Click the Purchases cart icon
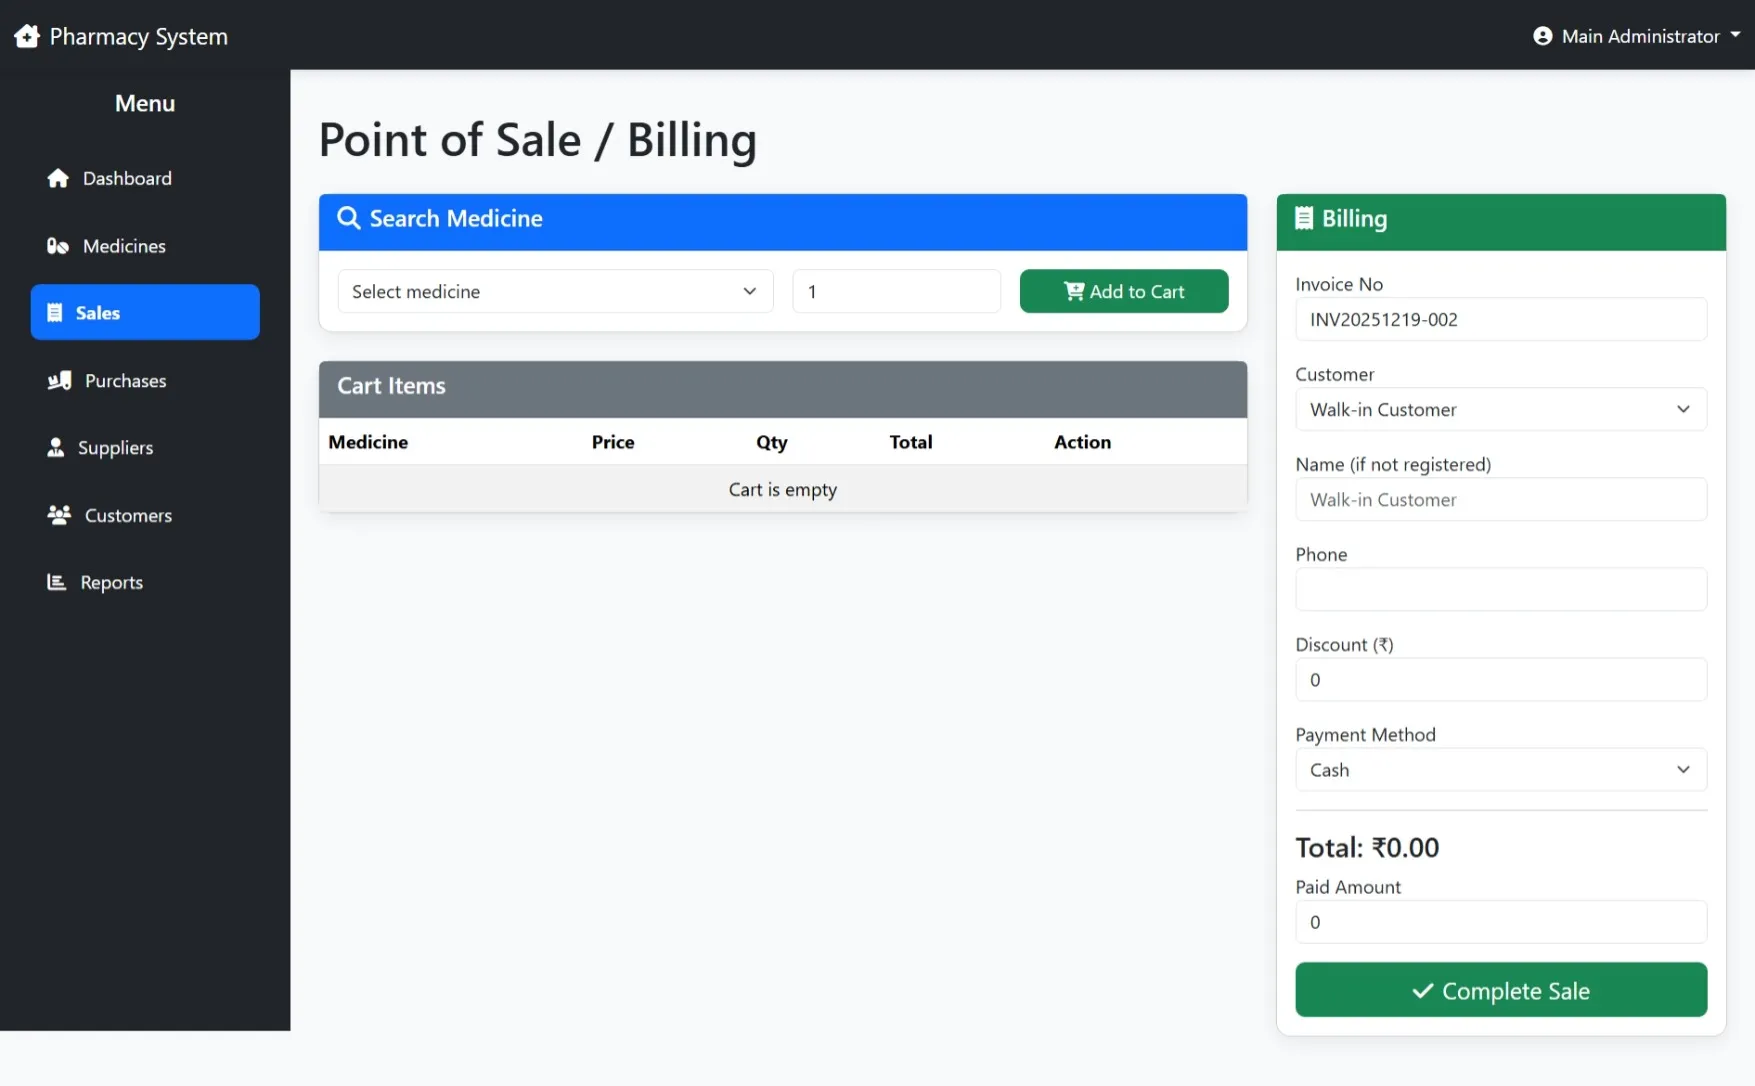This screenshot has height=1086, width=1755. tap(58, 380)
